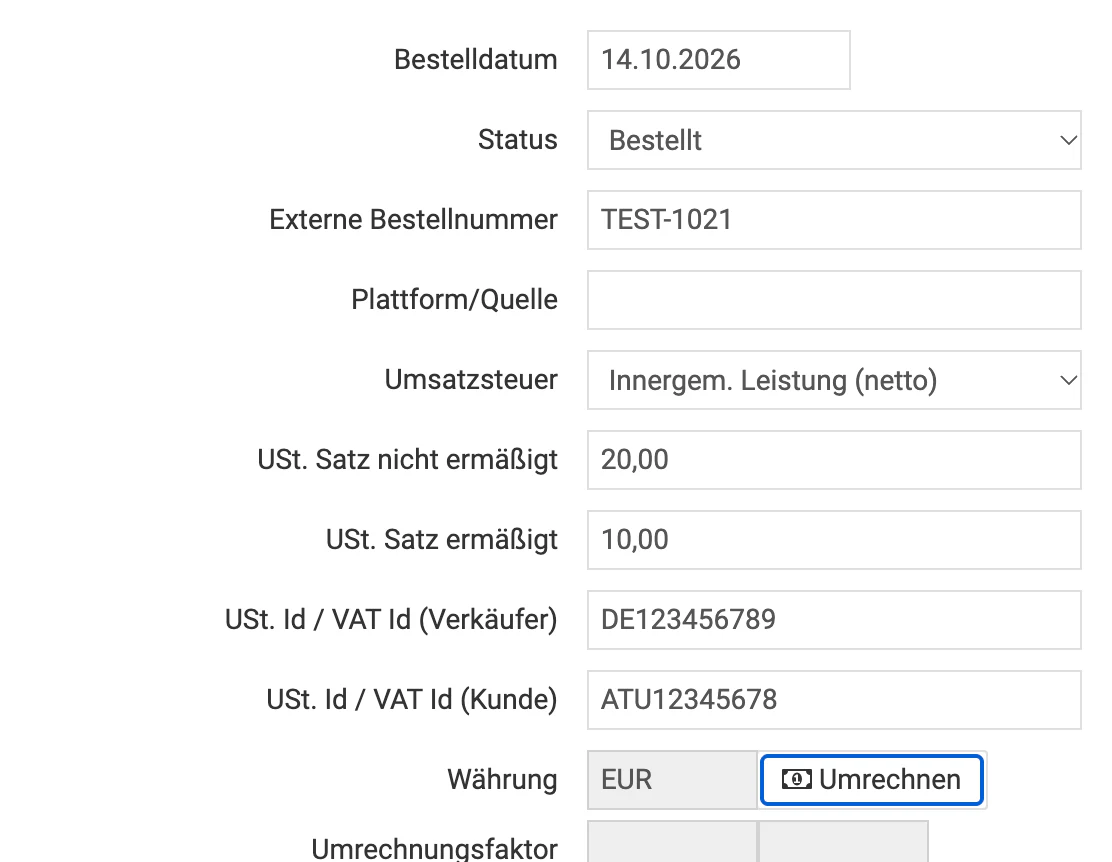Click the banknote icon in Umrechnen button
The height and width of the screenshot is (862, 1112).
tap(796, 780)
